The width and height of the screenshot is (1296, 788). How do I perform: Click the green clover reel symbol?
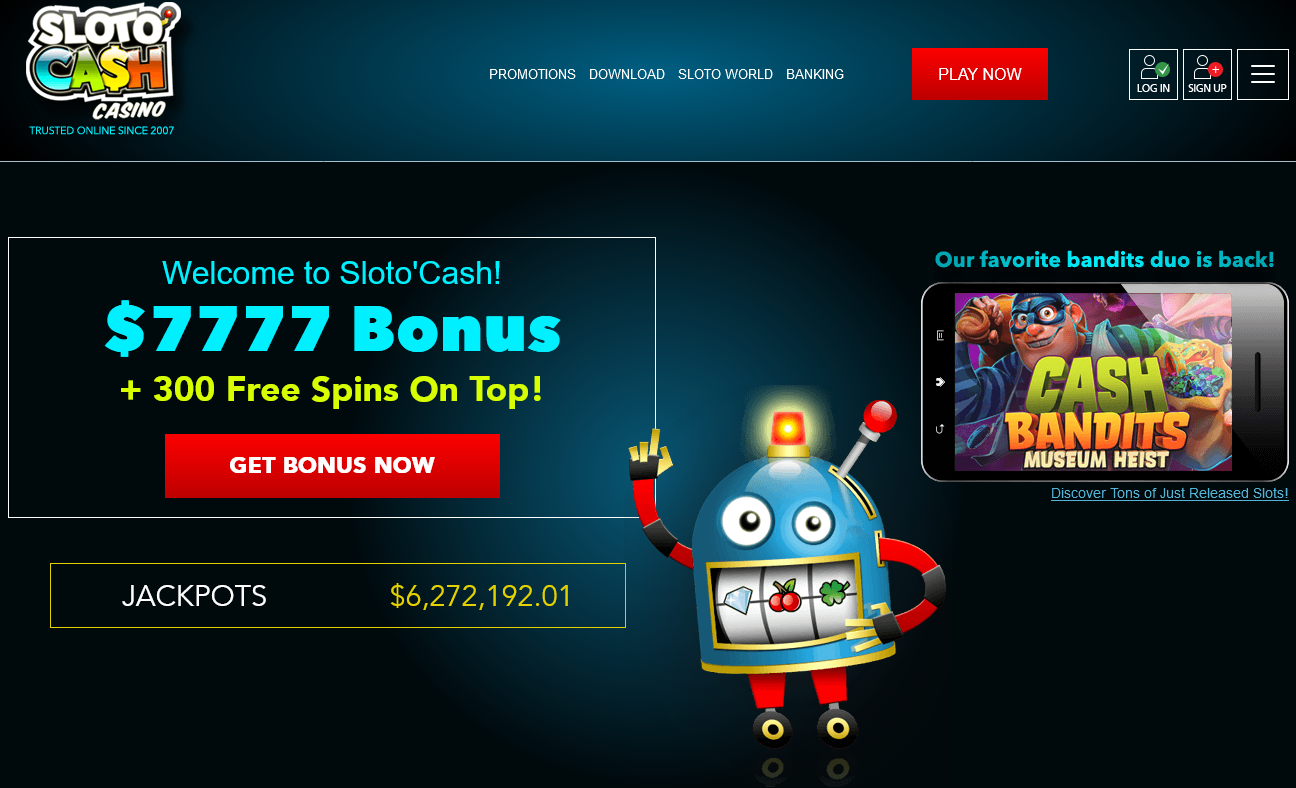coord(832,592)
